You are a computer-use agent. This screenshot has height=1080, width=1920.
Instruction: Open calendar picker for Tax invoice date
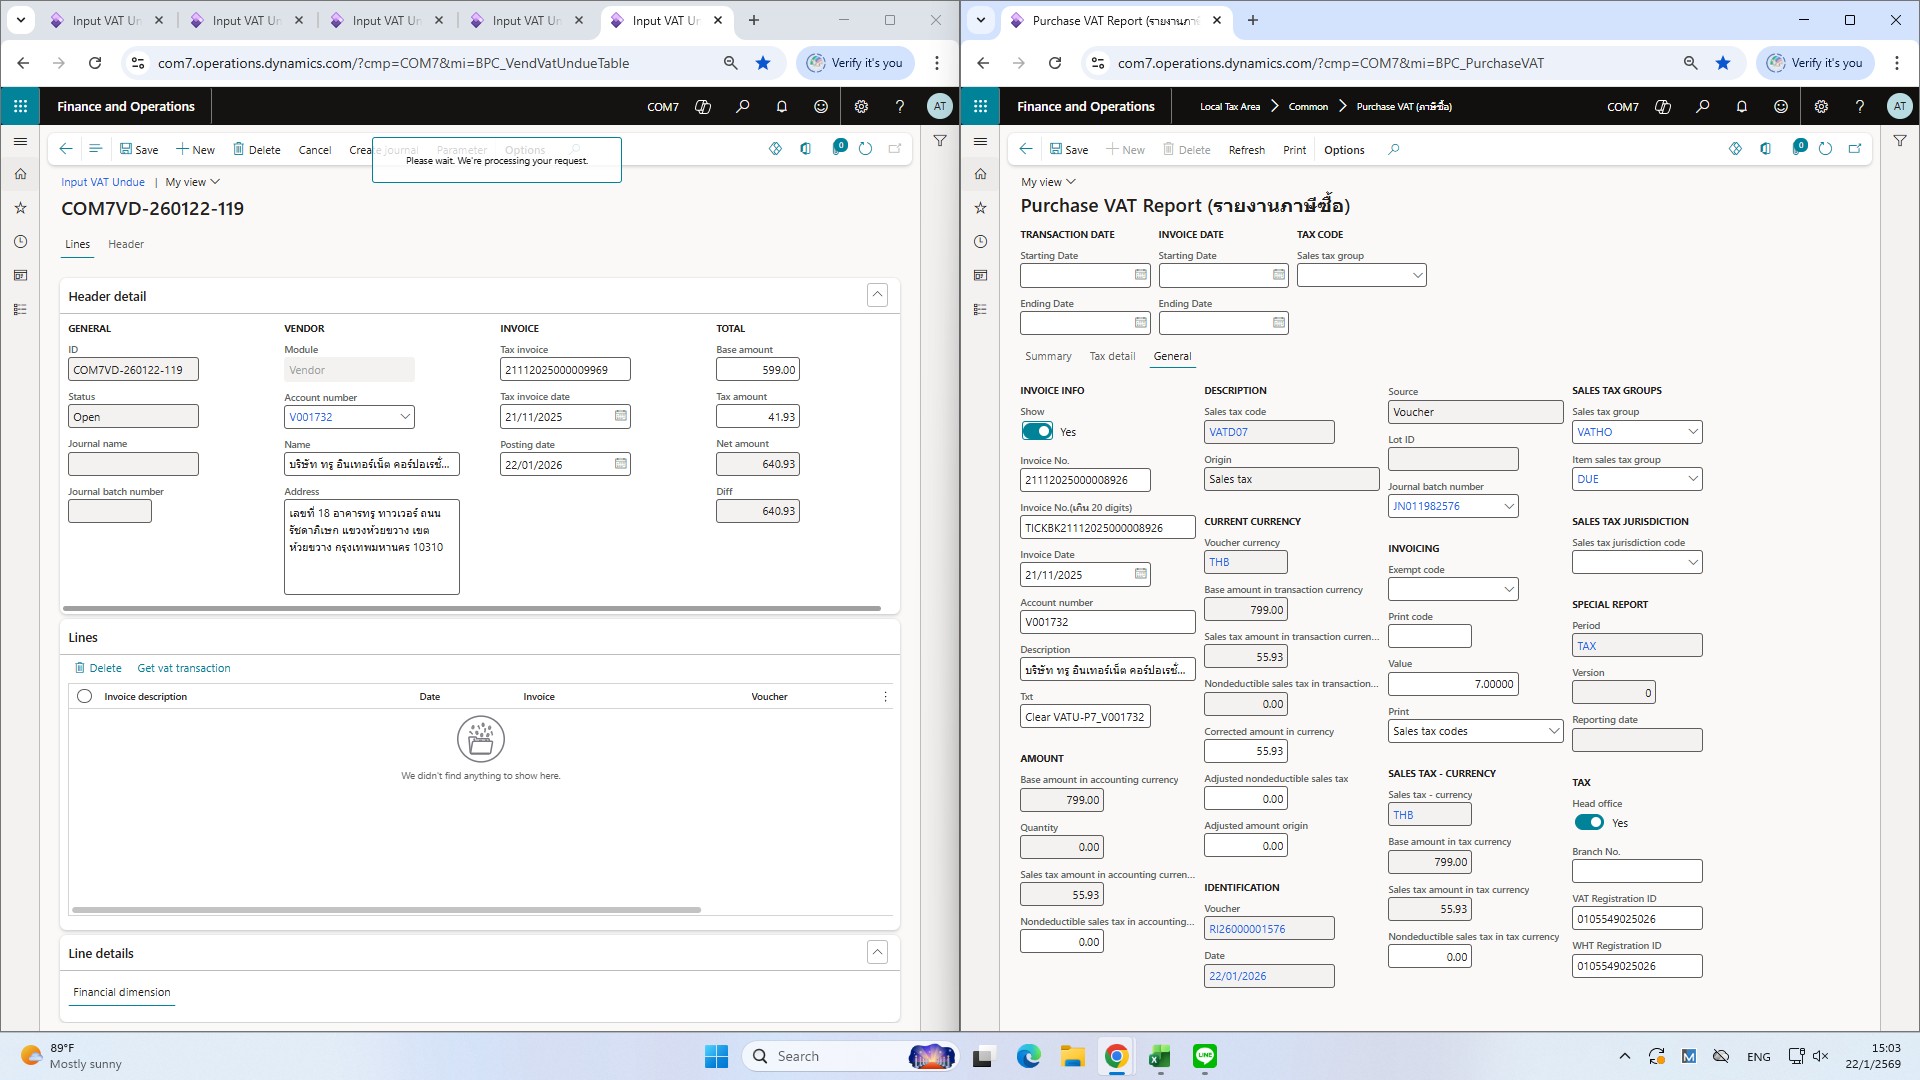pyautogui.click(x=620, y=416)
